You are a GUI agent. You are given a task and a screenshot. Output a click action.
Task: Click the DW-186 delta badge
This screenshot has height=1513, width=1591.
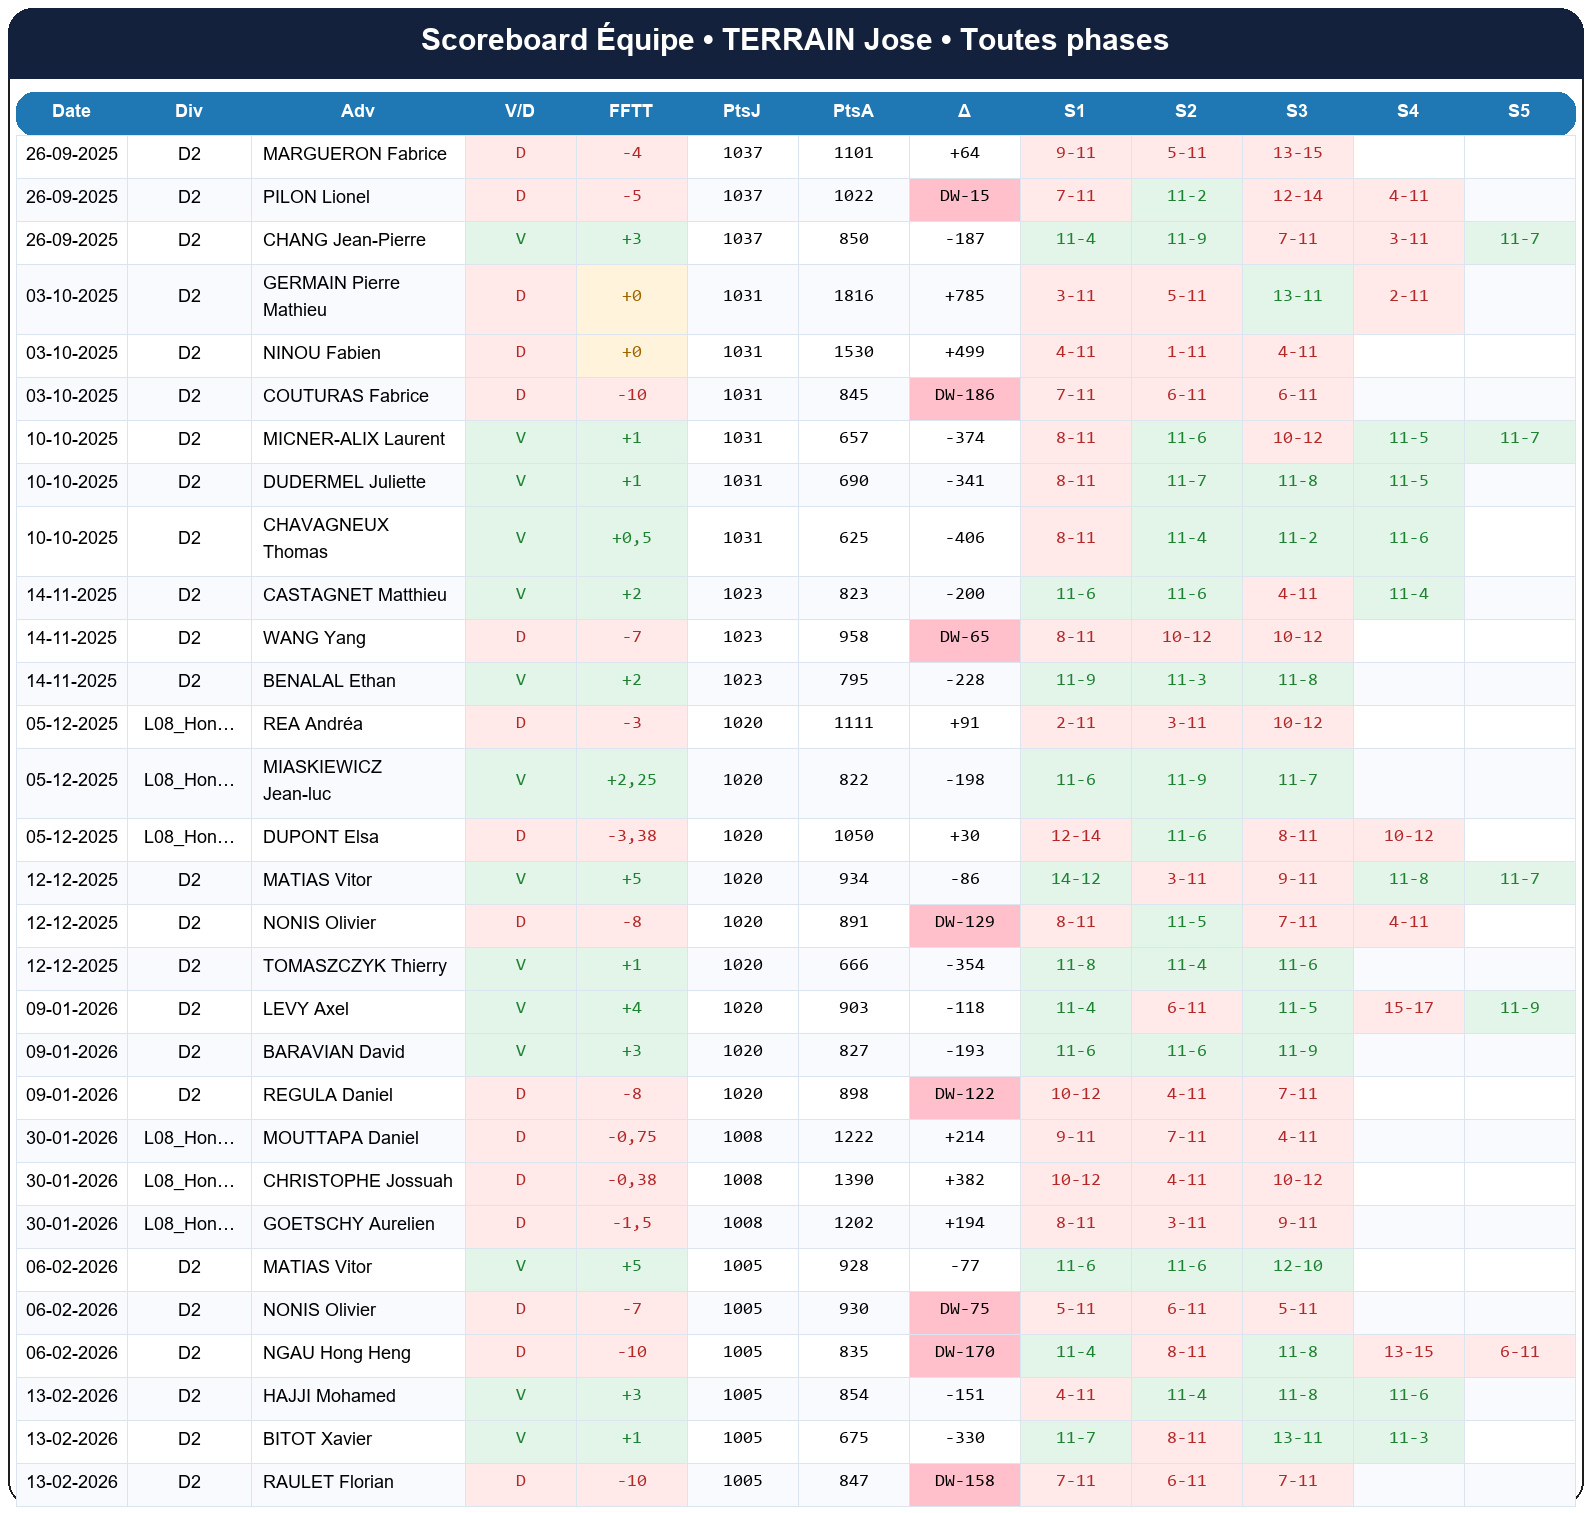click(964, 395)
